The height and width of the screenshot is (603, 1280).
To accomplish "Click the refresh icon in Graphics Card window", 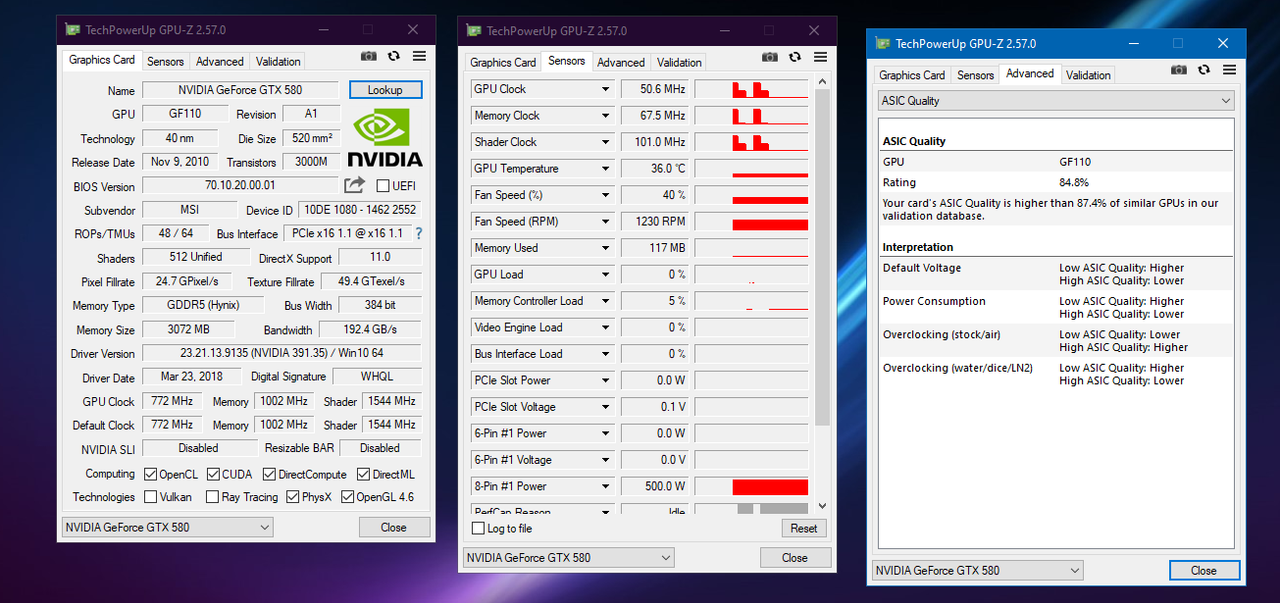I will (394, 57).
